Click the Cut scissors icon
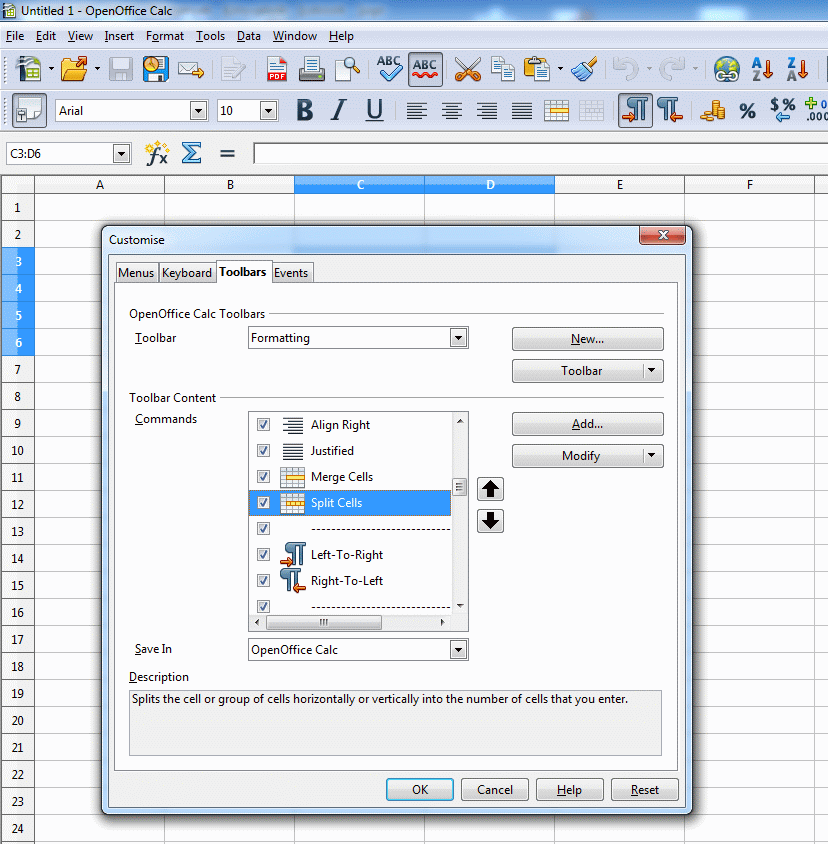 [467, 69]
